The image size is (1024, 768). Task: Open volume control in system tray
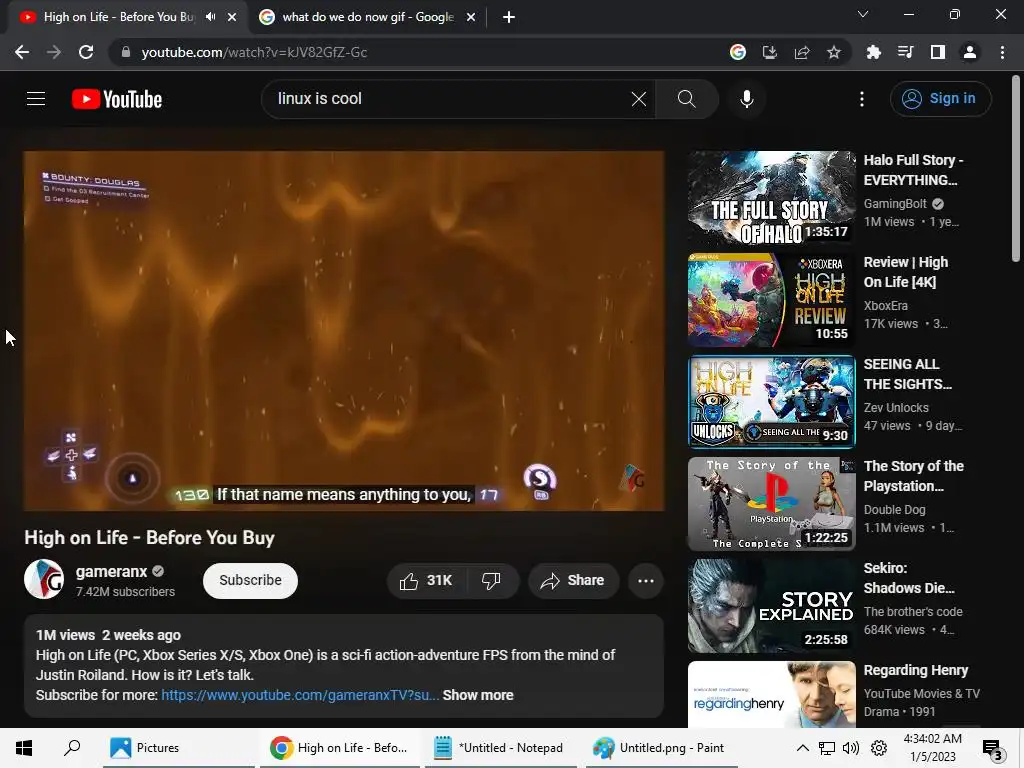point(851,748)
